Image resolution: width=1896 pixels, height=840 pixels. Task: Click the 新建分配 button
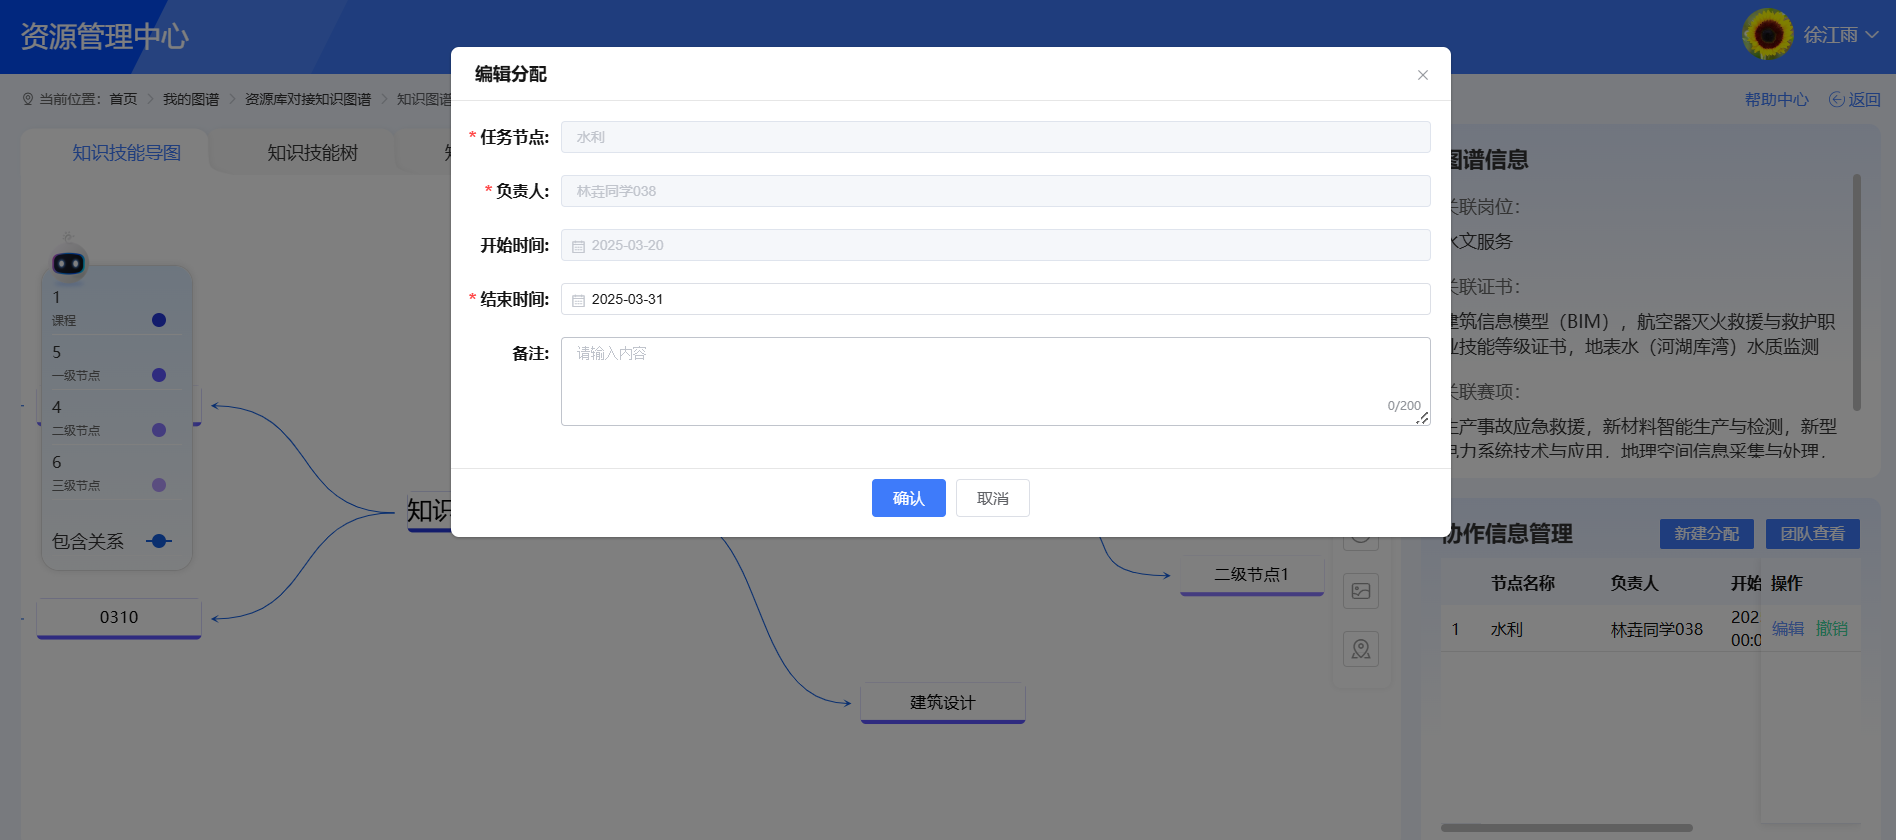pyautogui.click(x=1706, y=534)
